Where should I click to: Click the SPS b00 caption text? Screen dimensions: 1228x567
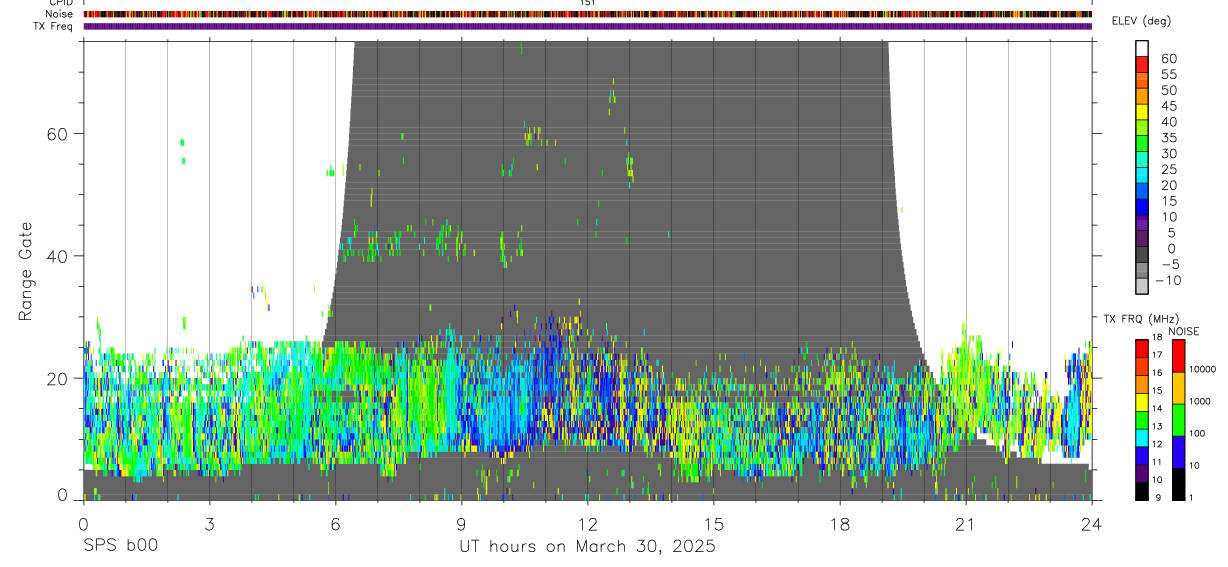[120, 546]
